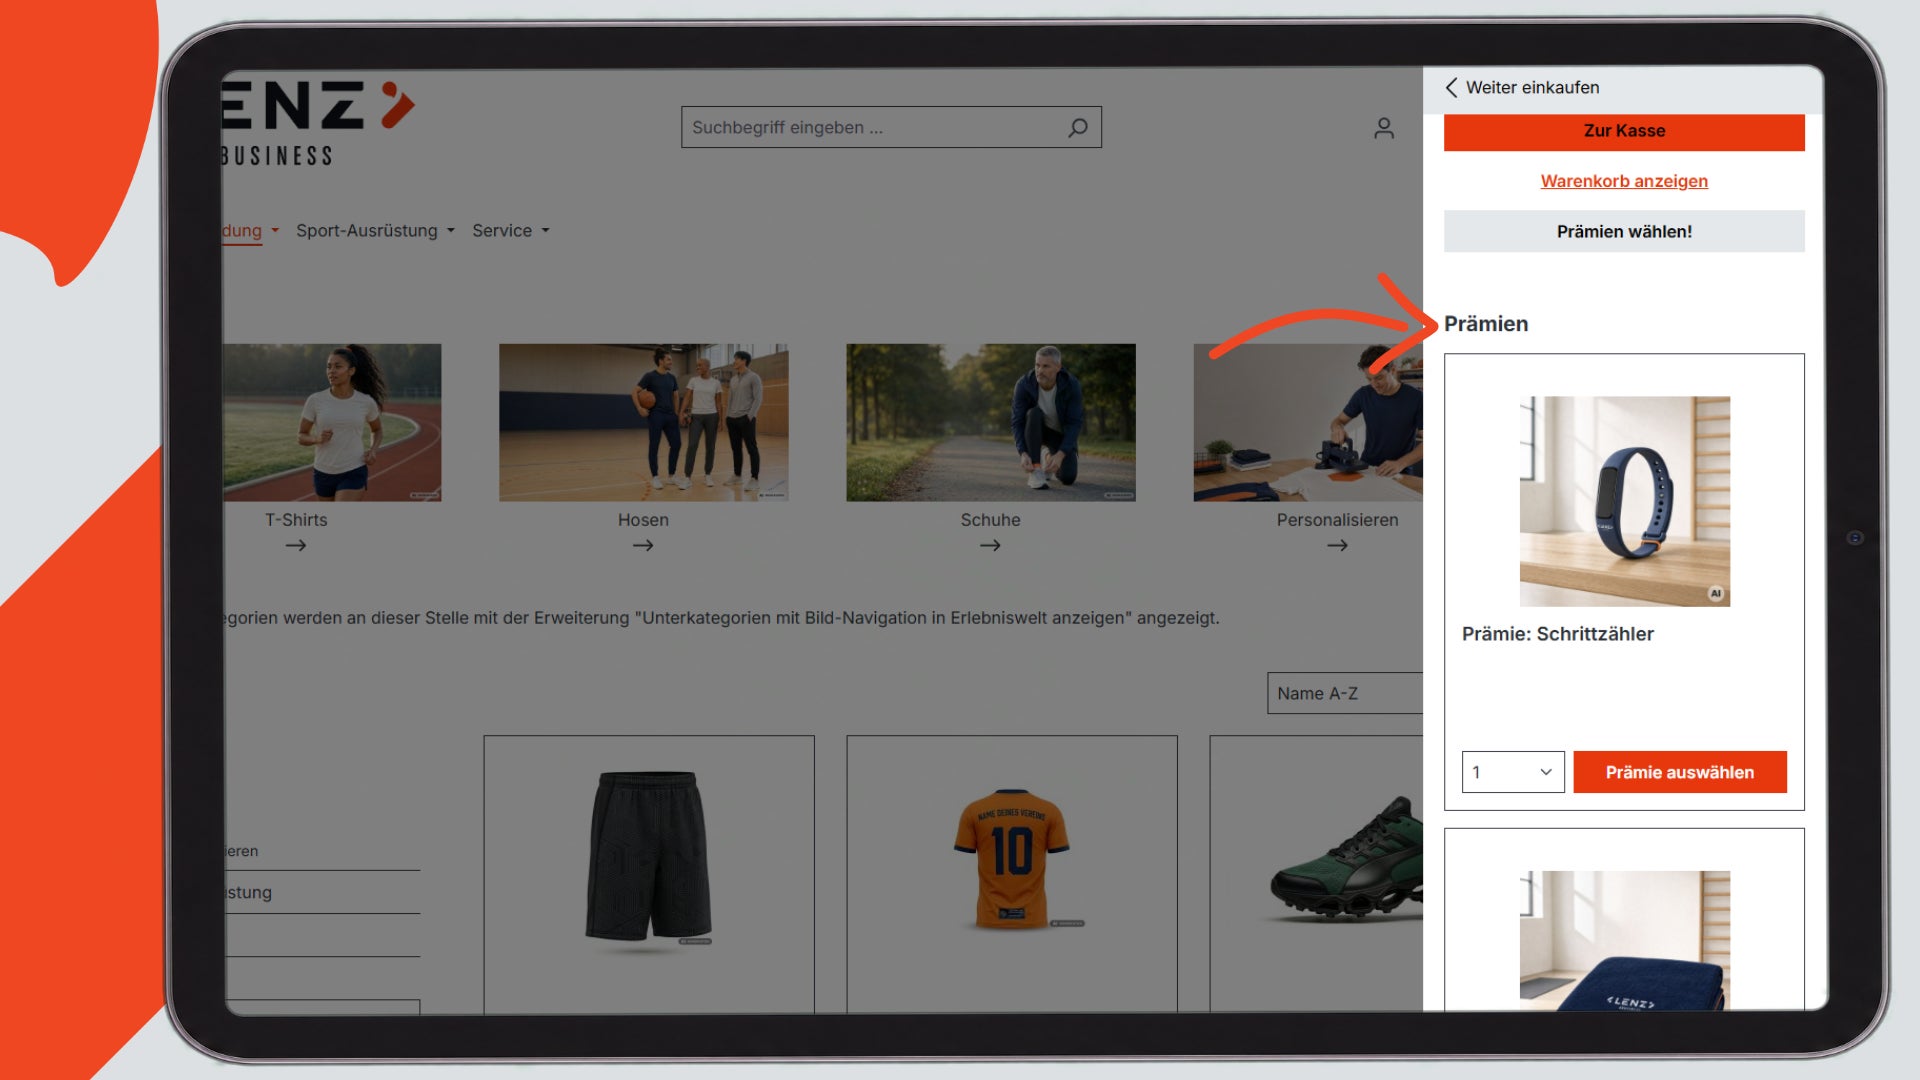1920x1080 pixels.
Task: Open the Schrittzähler fitness band image
Action: 1624,501
